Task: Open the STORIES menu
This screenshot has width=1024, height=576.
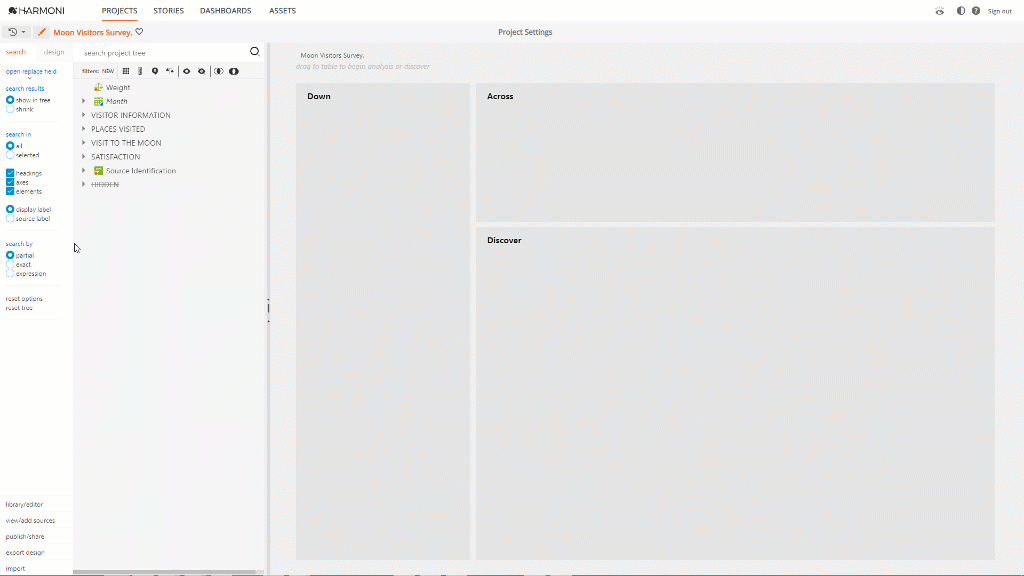Action: pyautogui.click(x=168, y=10)
